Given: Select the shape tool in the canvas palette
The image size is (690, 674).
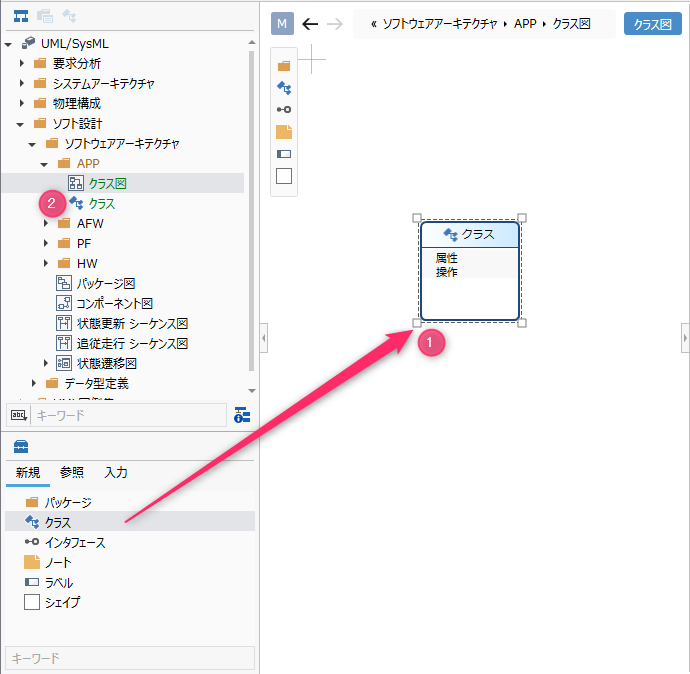Looking at the screenshot, I should point(284,176).
